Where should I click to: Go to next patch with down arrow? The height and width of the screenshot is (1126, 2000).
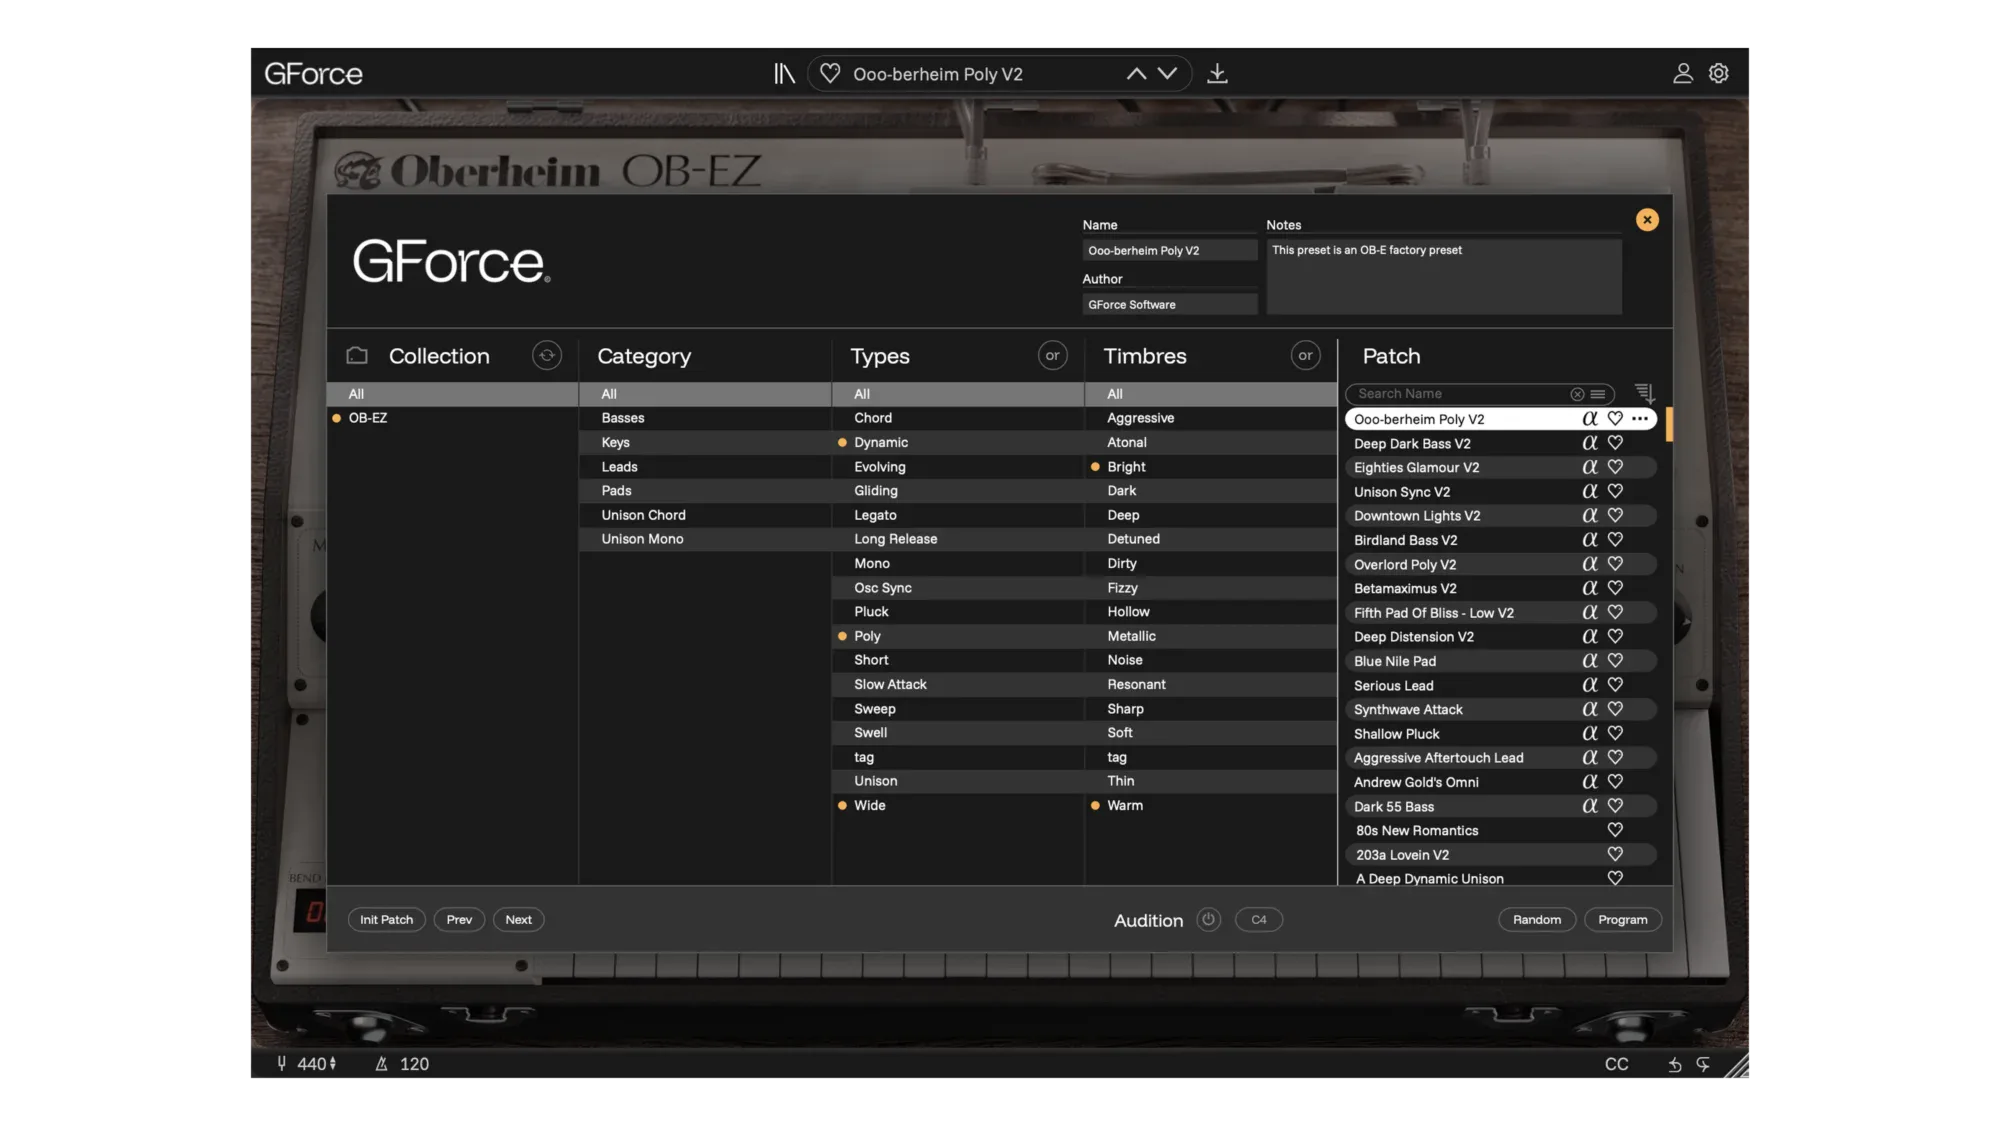(x=1167, y=74)
